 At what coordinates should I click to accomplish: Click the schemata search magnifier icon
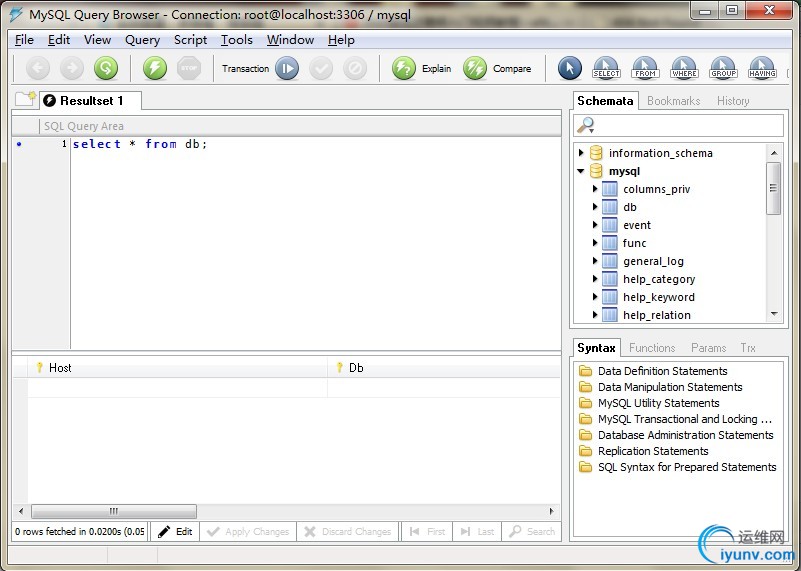(x=586, y=125)
